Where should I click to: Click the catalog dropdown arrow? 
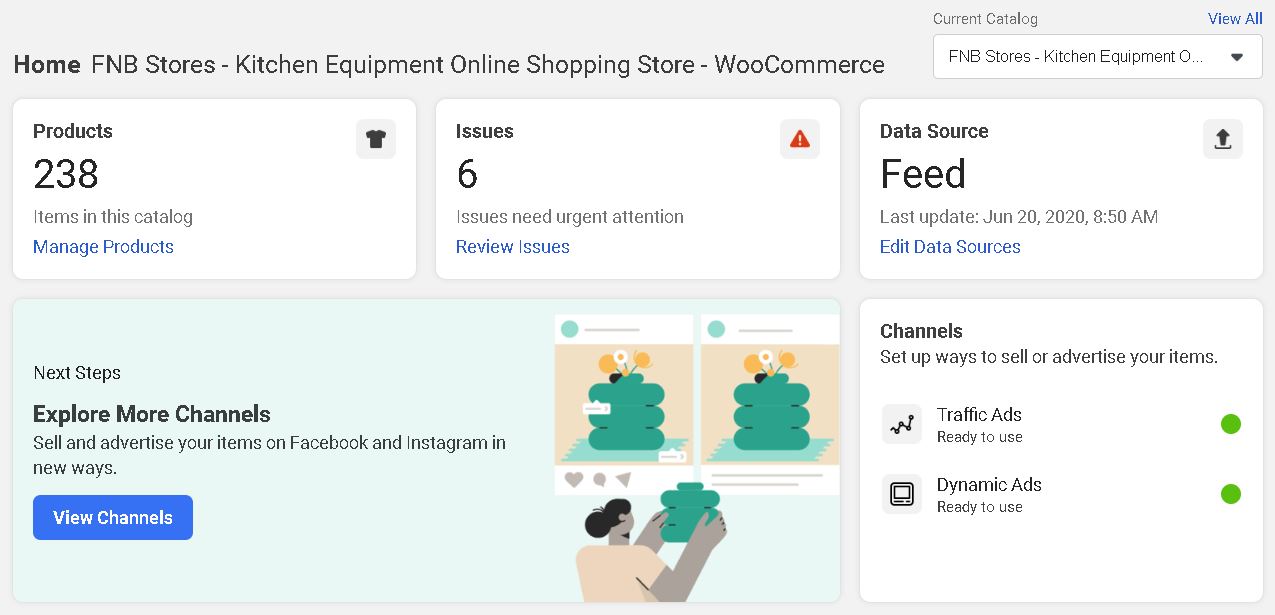tap(1237, 57)
